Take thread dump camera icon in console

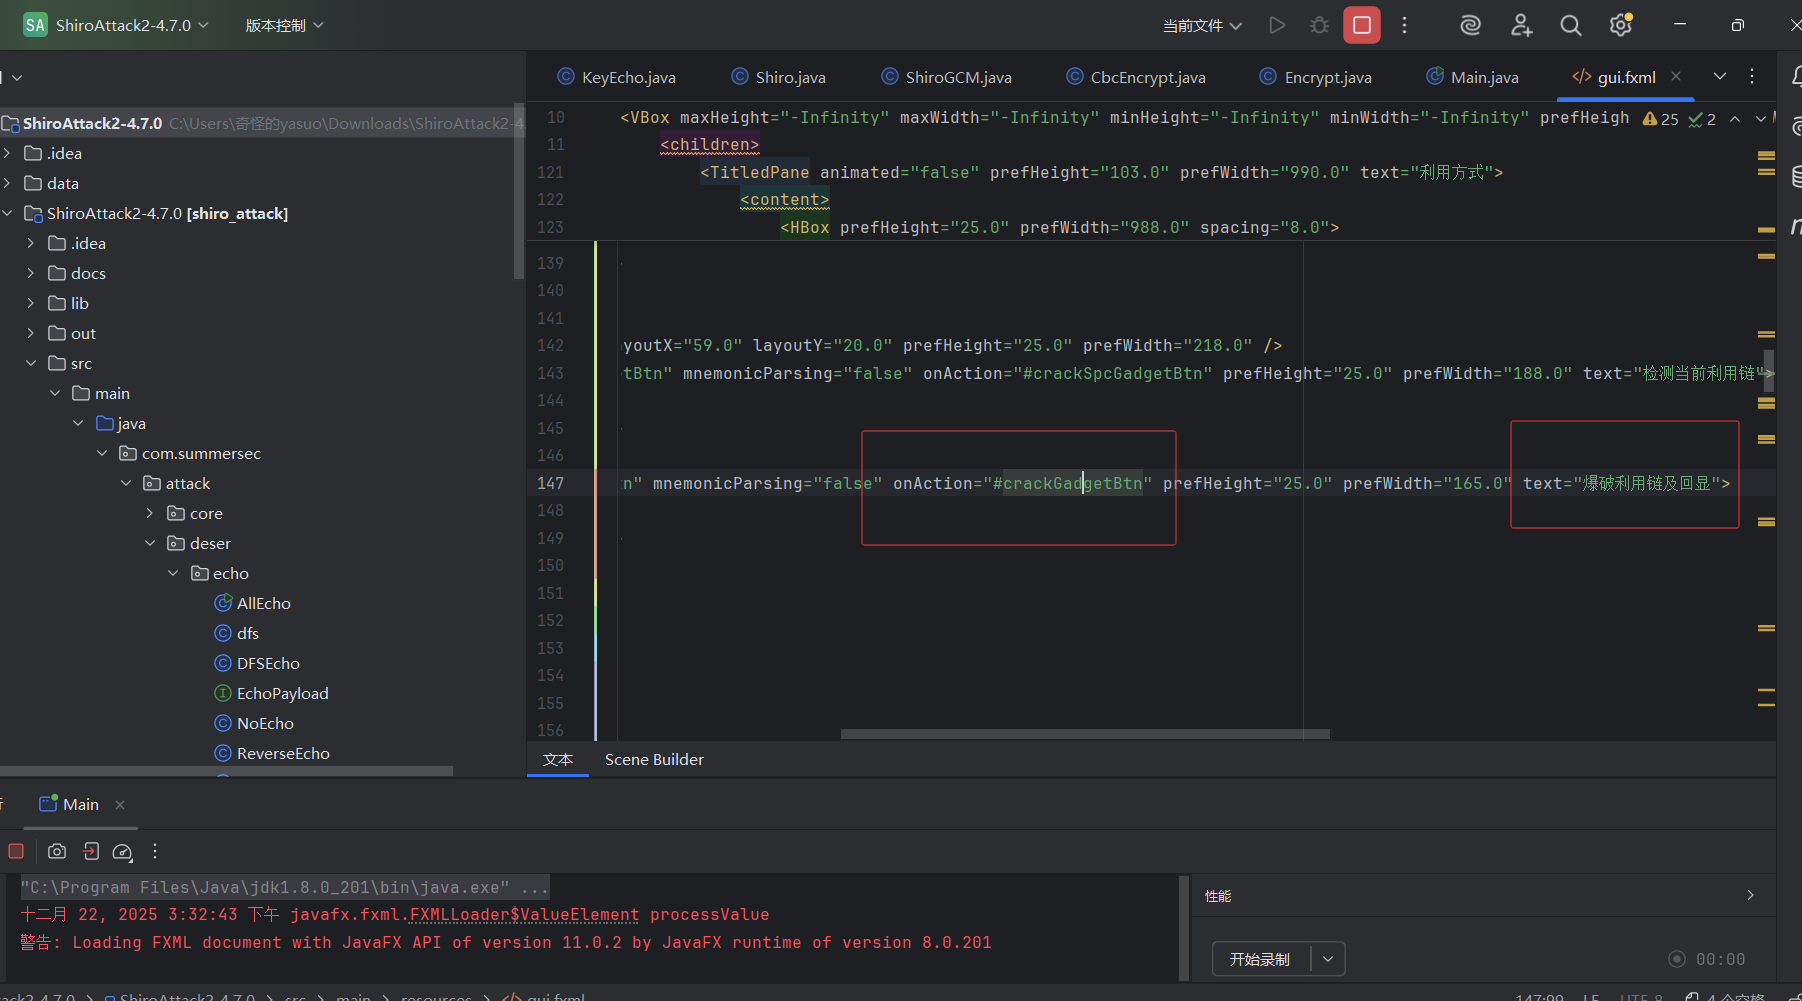[x=57, y=851]
